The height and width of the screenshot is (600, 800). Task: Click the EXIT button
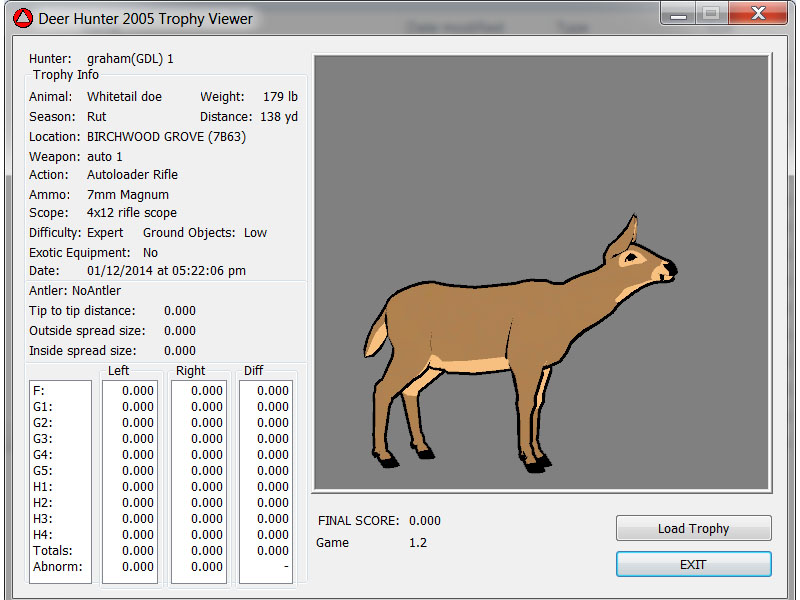[693, 565]
